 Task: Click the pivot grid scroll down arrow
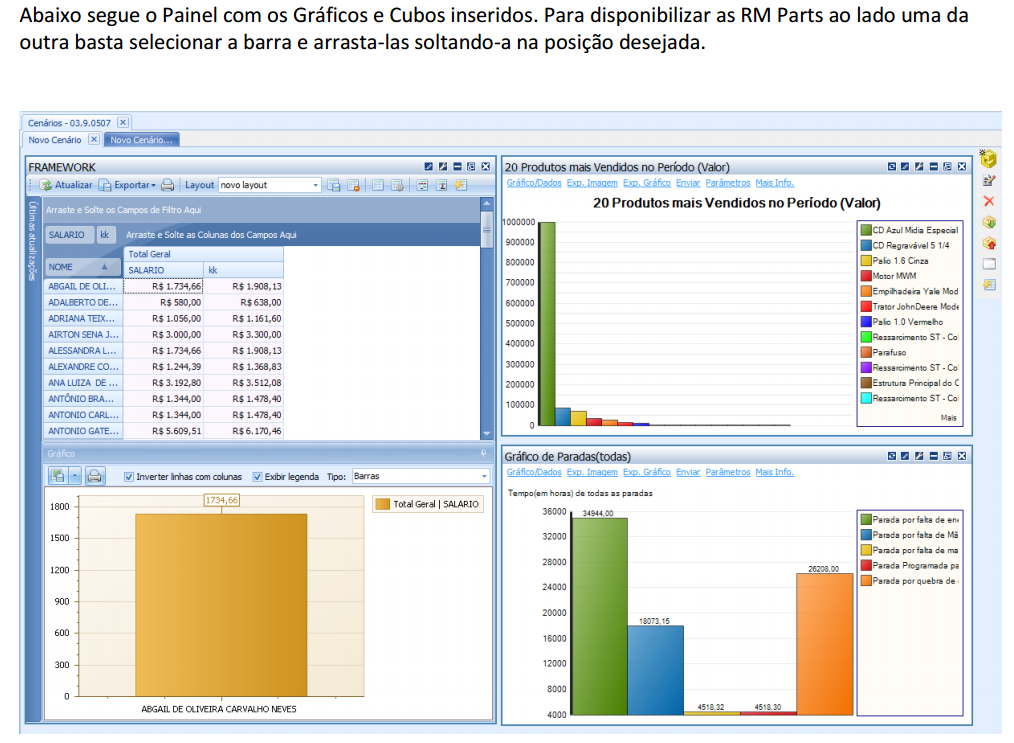tap(487, 434)
